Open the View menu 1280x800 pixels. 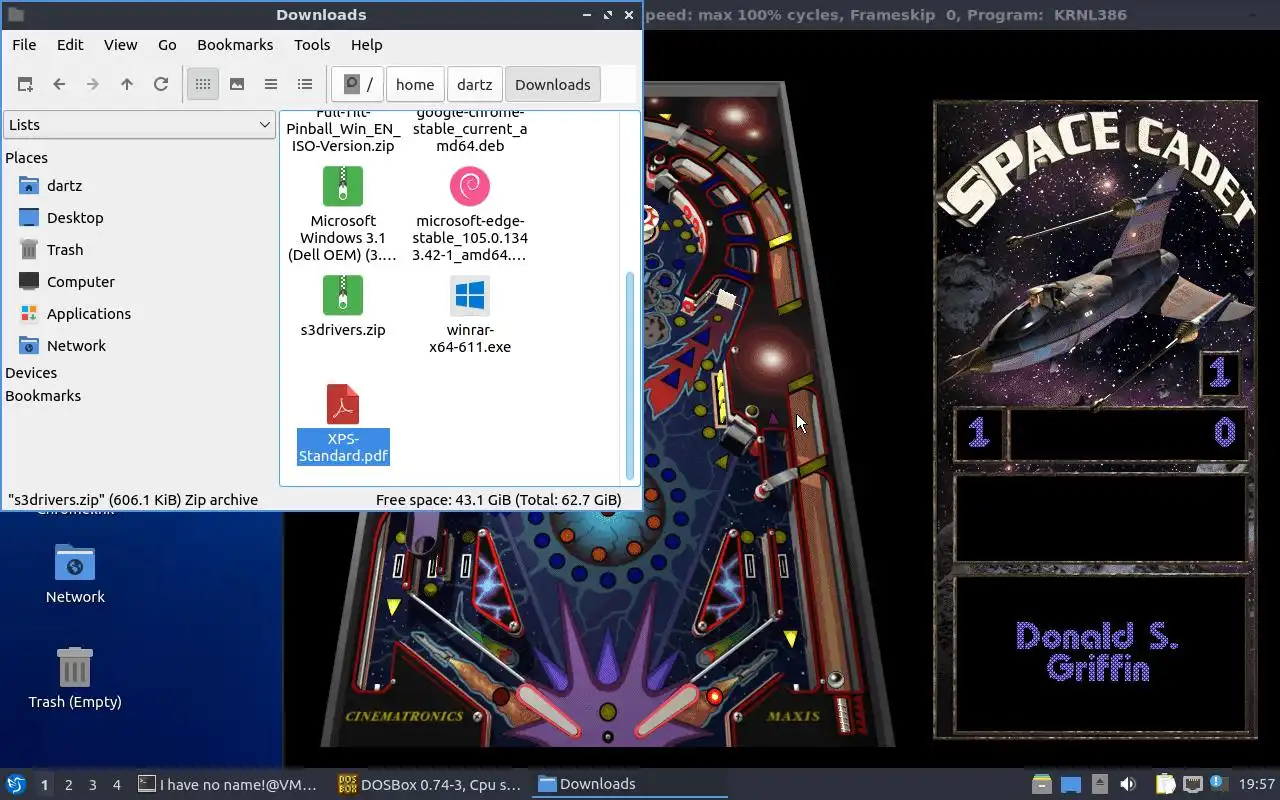coord(121,45)
